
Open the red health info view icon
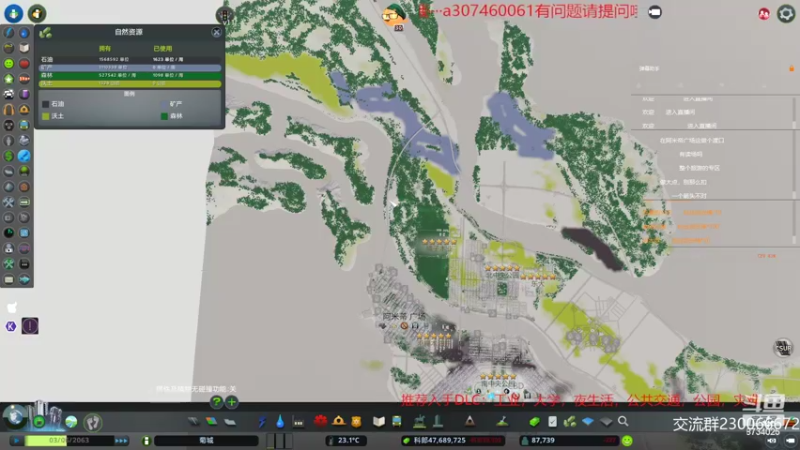(x=24, y=63)
